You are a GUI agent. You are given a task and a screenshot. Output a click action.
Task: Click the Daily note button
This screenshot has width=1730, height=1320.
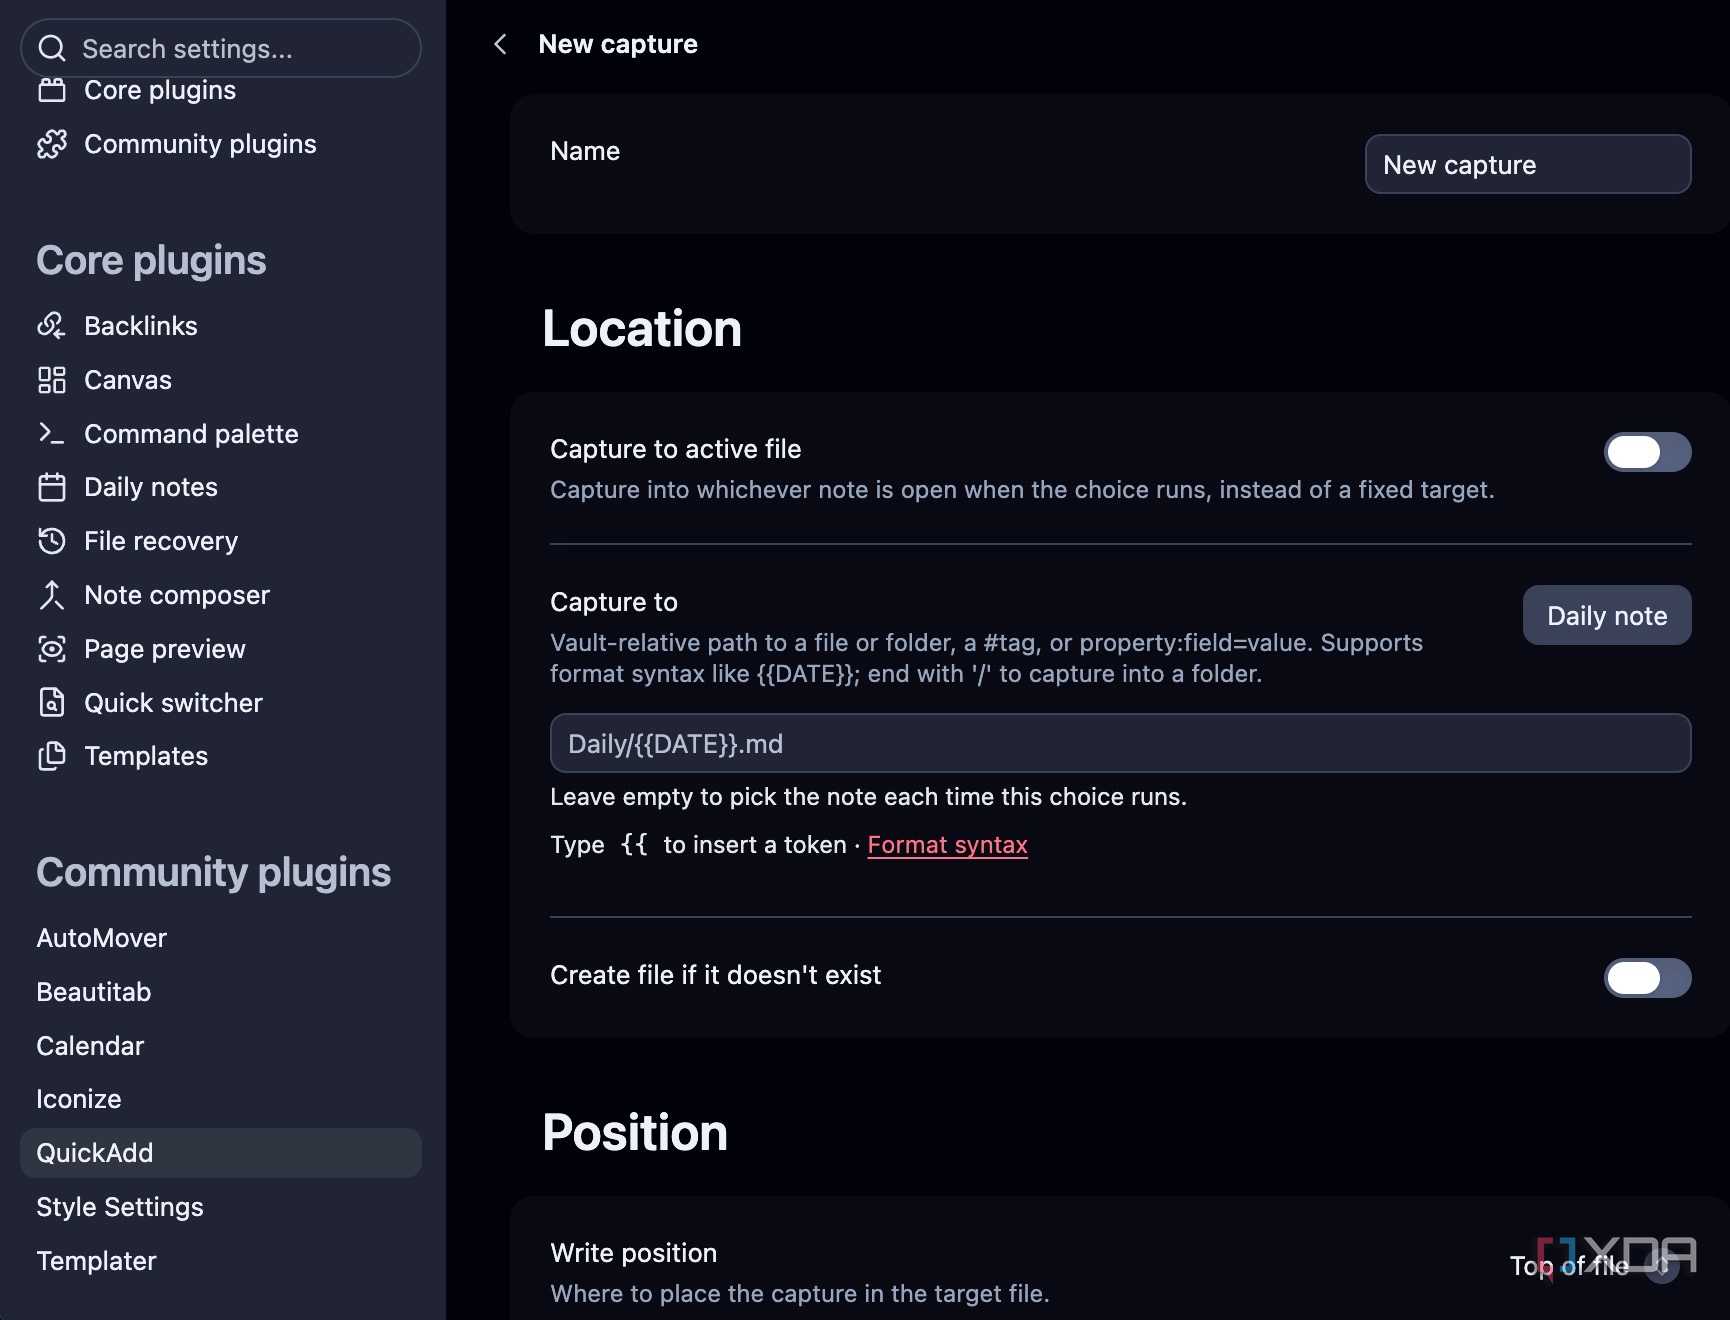pos(1607,615)
